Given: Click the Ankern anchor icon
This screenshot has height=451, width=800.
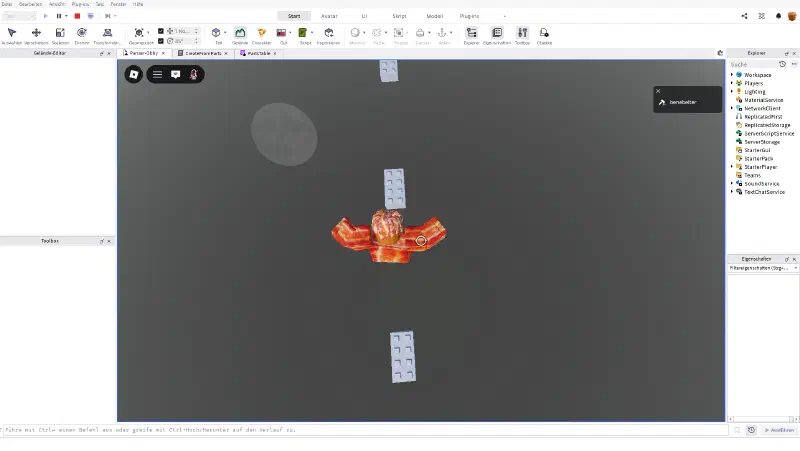Looking at the screenshot, I should 442,33.
